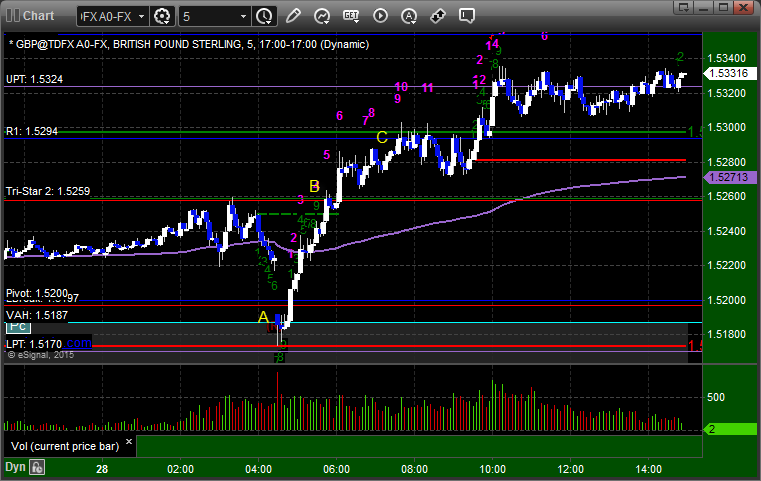
Task: Click the 10:00 time axis label
Action: pyautogui.click(x=493, y=469)
